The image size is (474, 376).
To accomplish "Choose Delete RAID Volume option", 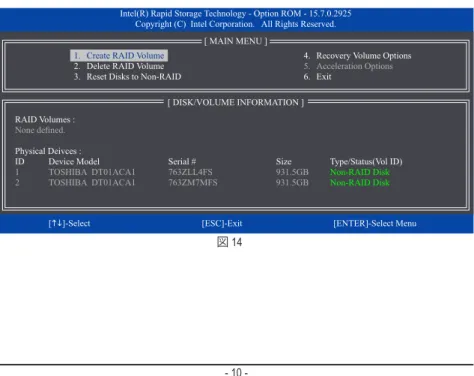I will 119,66.
